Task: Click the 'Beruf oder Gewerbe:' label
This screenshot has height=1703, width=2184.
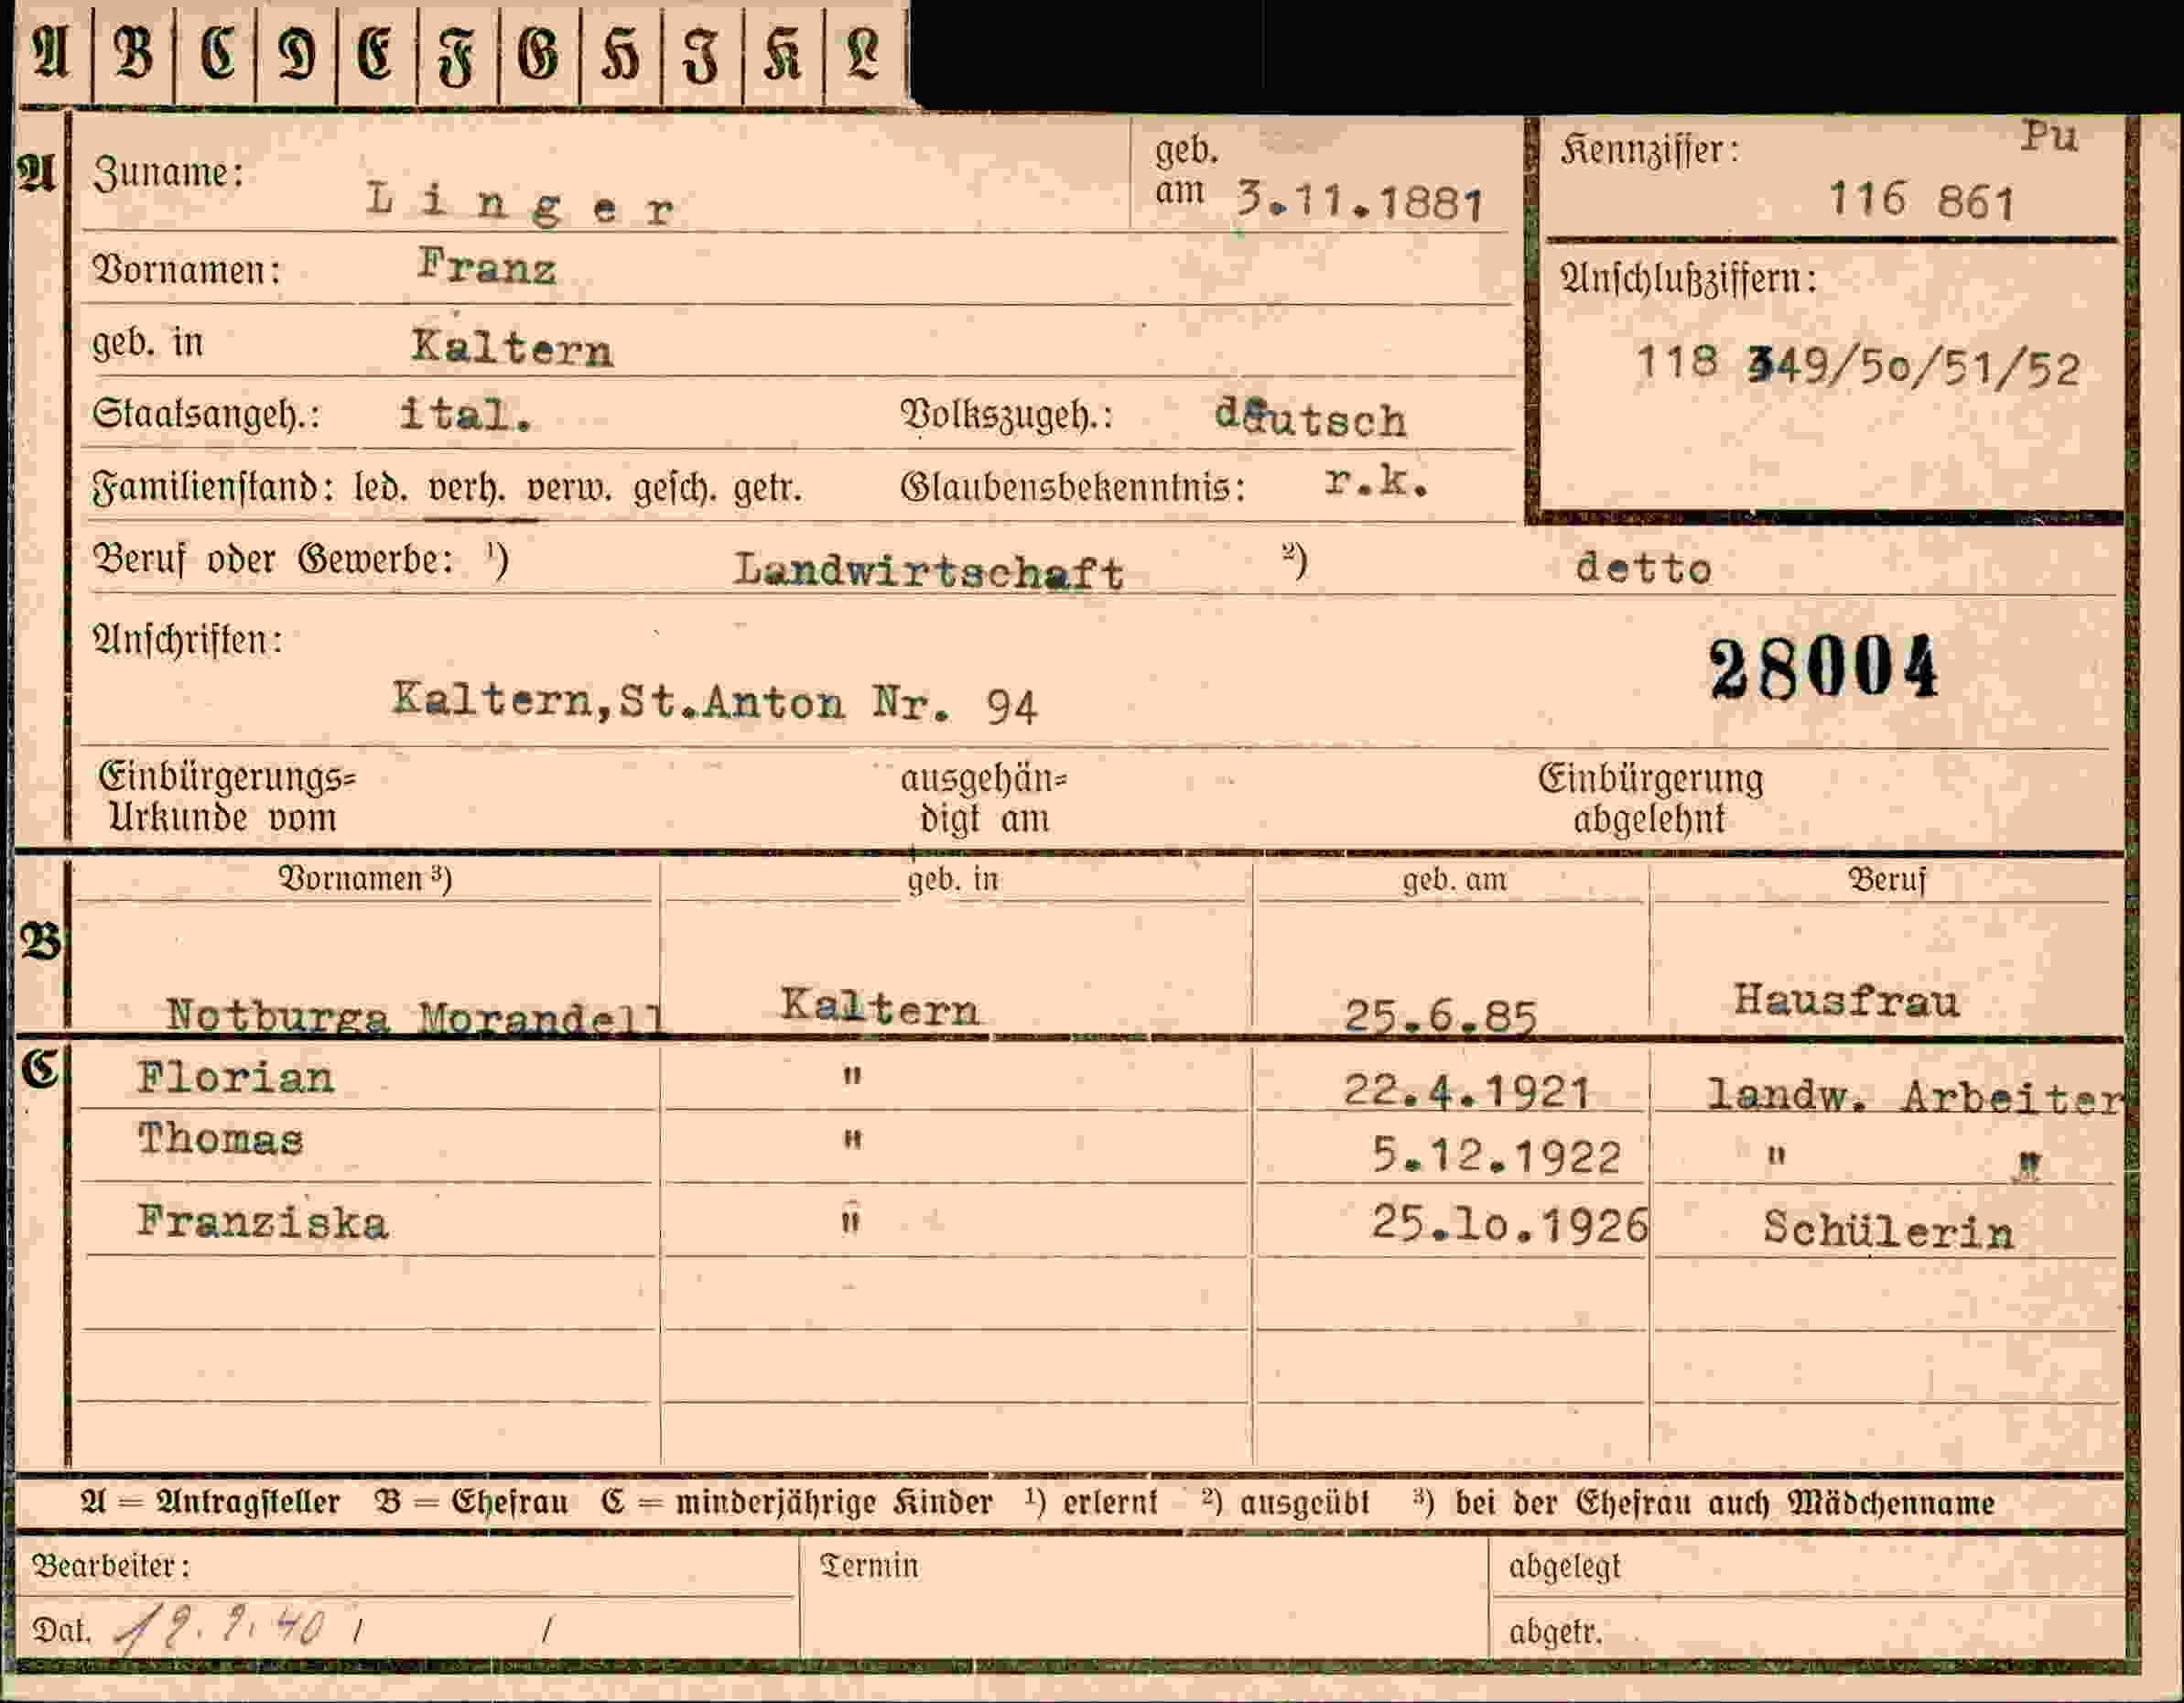Action: (272, 559)
